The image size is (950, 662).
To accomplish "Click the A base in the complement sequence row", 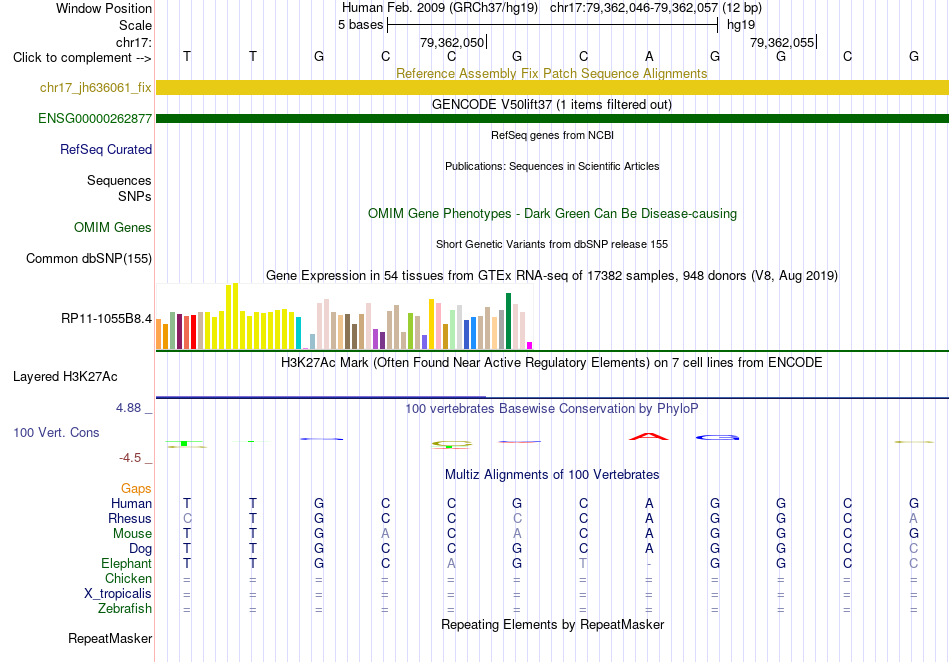I will pyautogui.click(x=649, y=56).
